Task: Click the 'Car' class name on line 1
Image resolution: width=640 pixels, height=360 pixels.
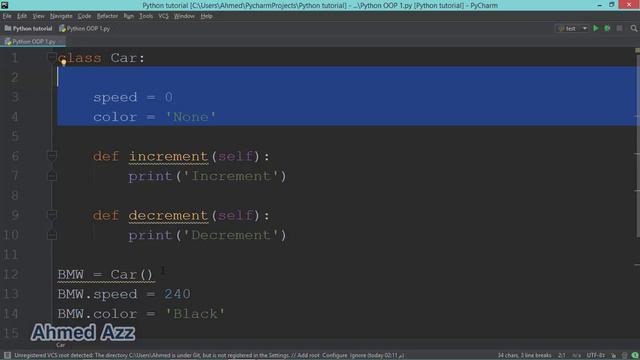Action: point(125,58)
